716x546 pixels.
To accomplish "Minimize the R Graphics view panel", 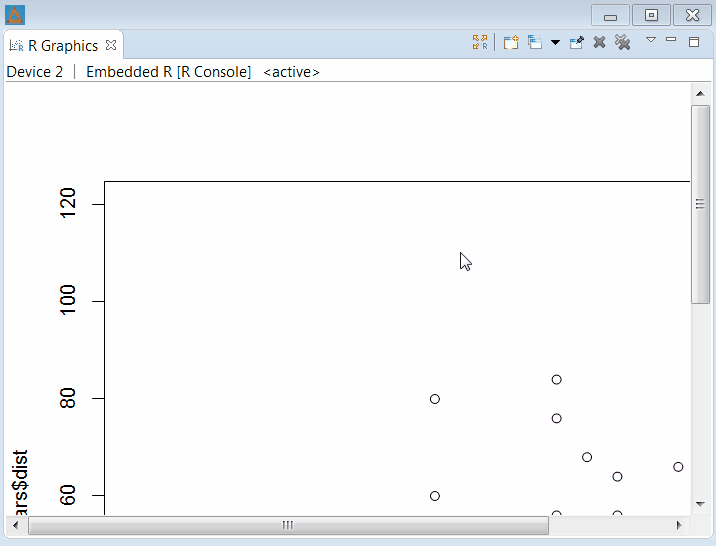I will (x=671, y=40).
